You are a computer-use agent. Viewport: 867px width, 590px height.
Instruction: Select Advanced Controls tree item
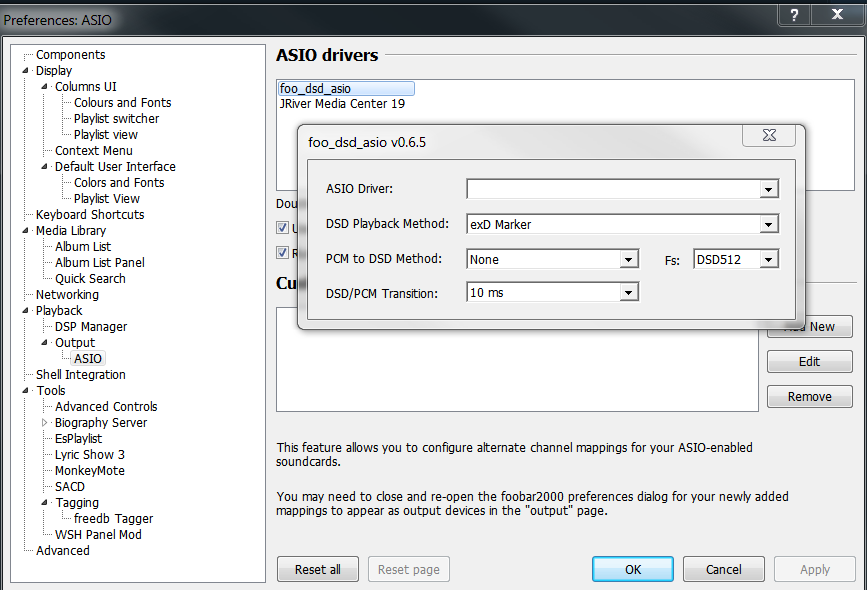(x=106, y=407)
